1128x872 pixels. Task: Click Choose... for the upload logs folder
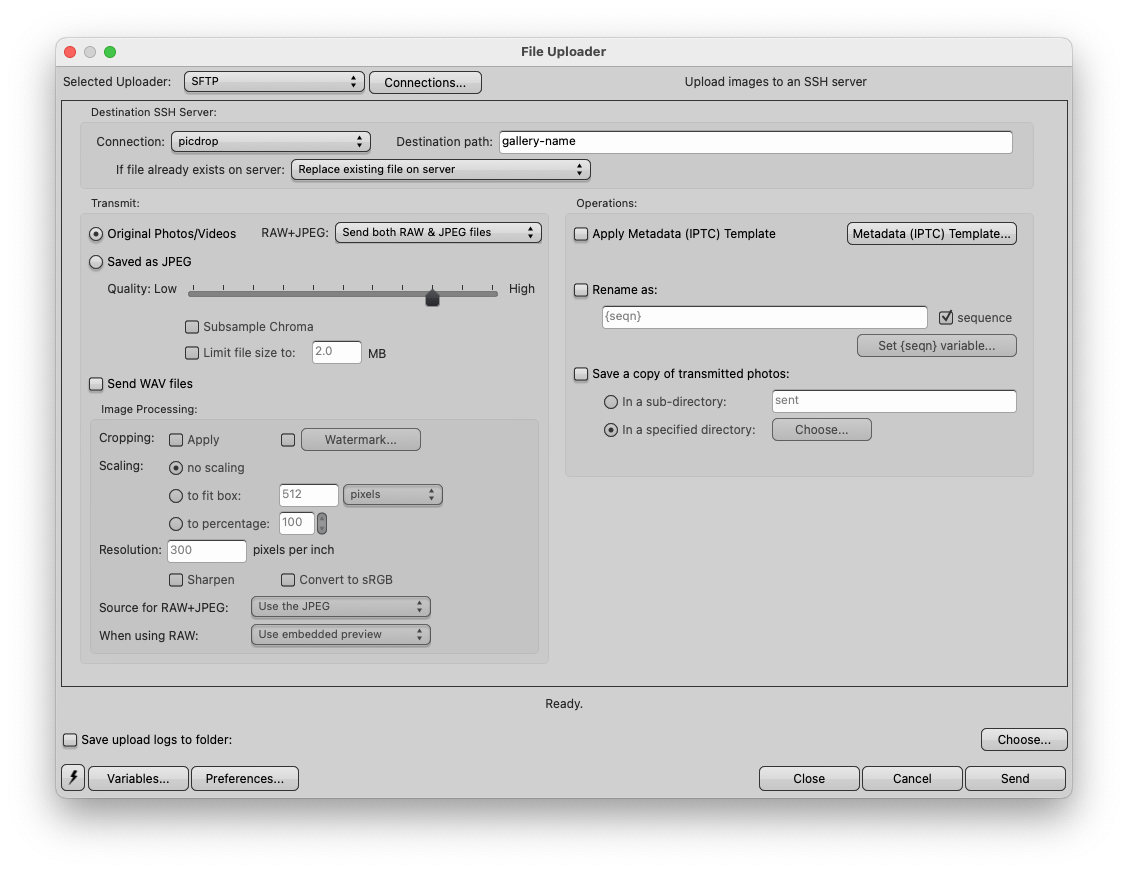point(1024,740)
